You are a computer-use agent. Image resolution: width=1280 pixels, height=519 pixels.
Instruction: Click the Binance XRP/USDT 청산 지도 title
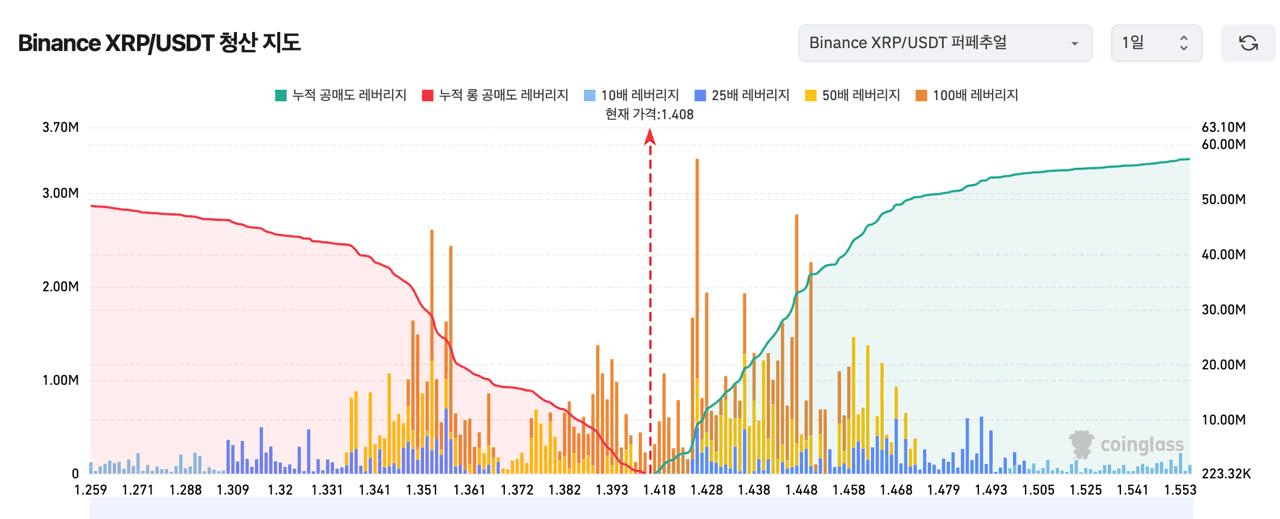click(x=159, y=43)
